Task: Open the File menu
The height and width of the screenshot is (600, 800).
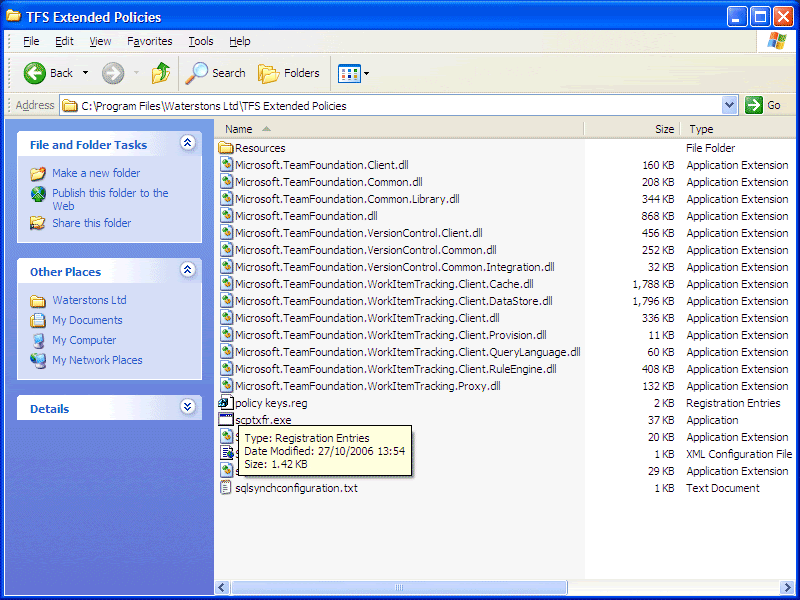Action: (x=31, y=41)
